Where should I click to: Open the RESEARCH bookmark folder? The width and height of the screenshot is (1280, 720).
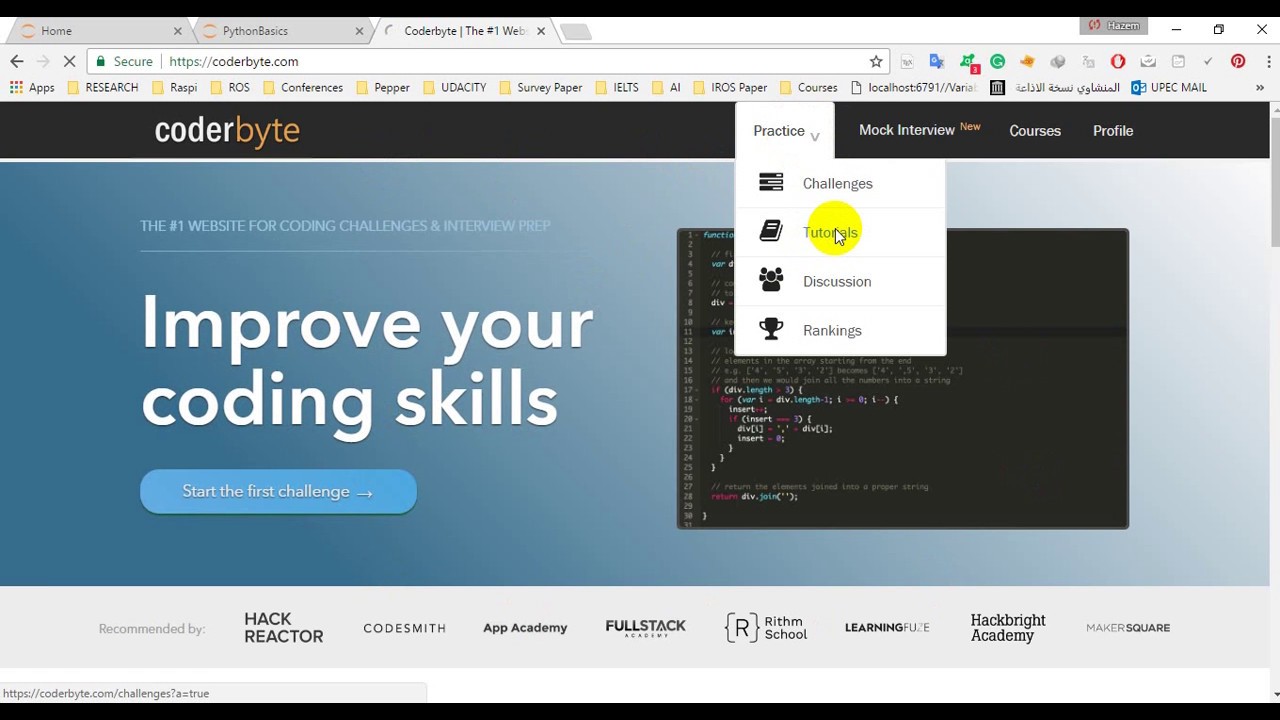(x=102, y=87)
